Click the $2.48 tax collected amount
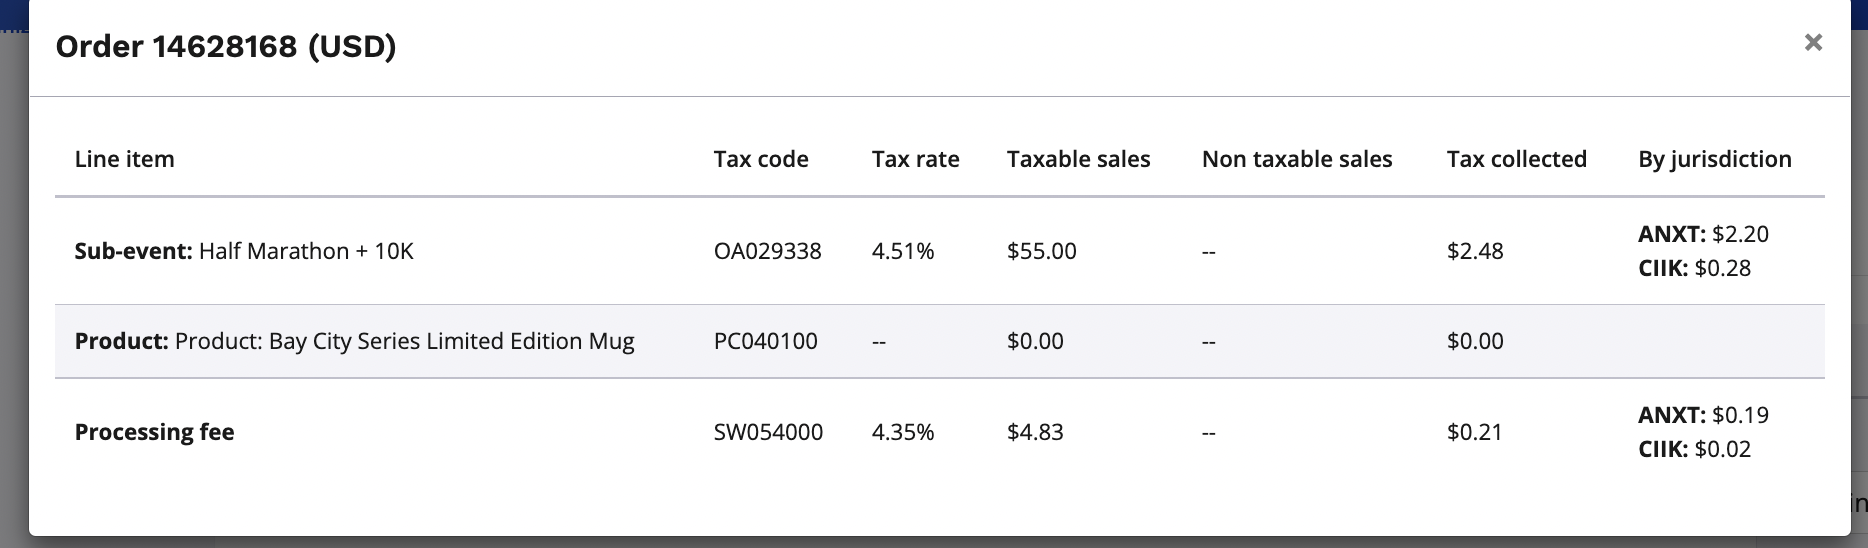 (x=1474, y=251)
